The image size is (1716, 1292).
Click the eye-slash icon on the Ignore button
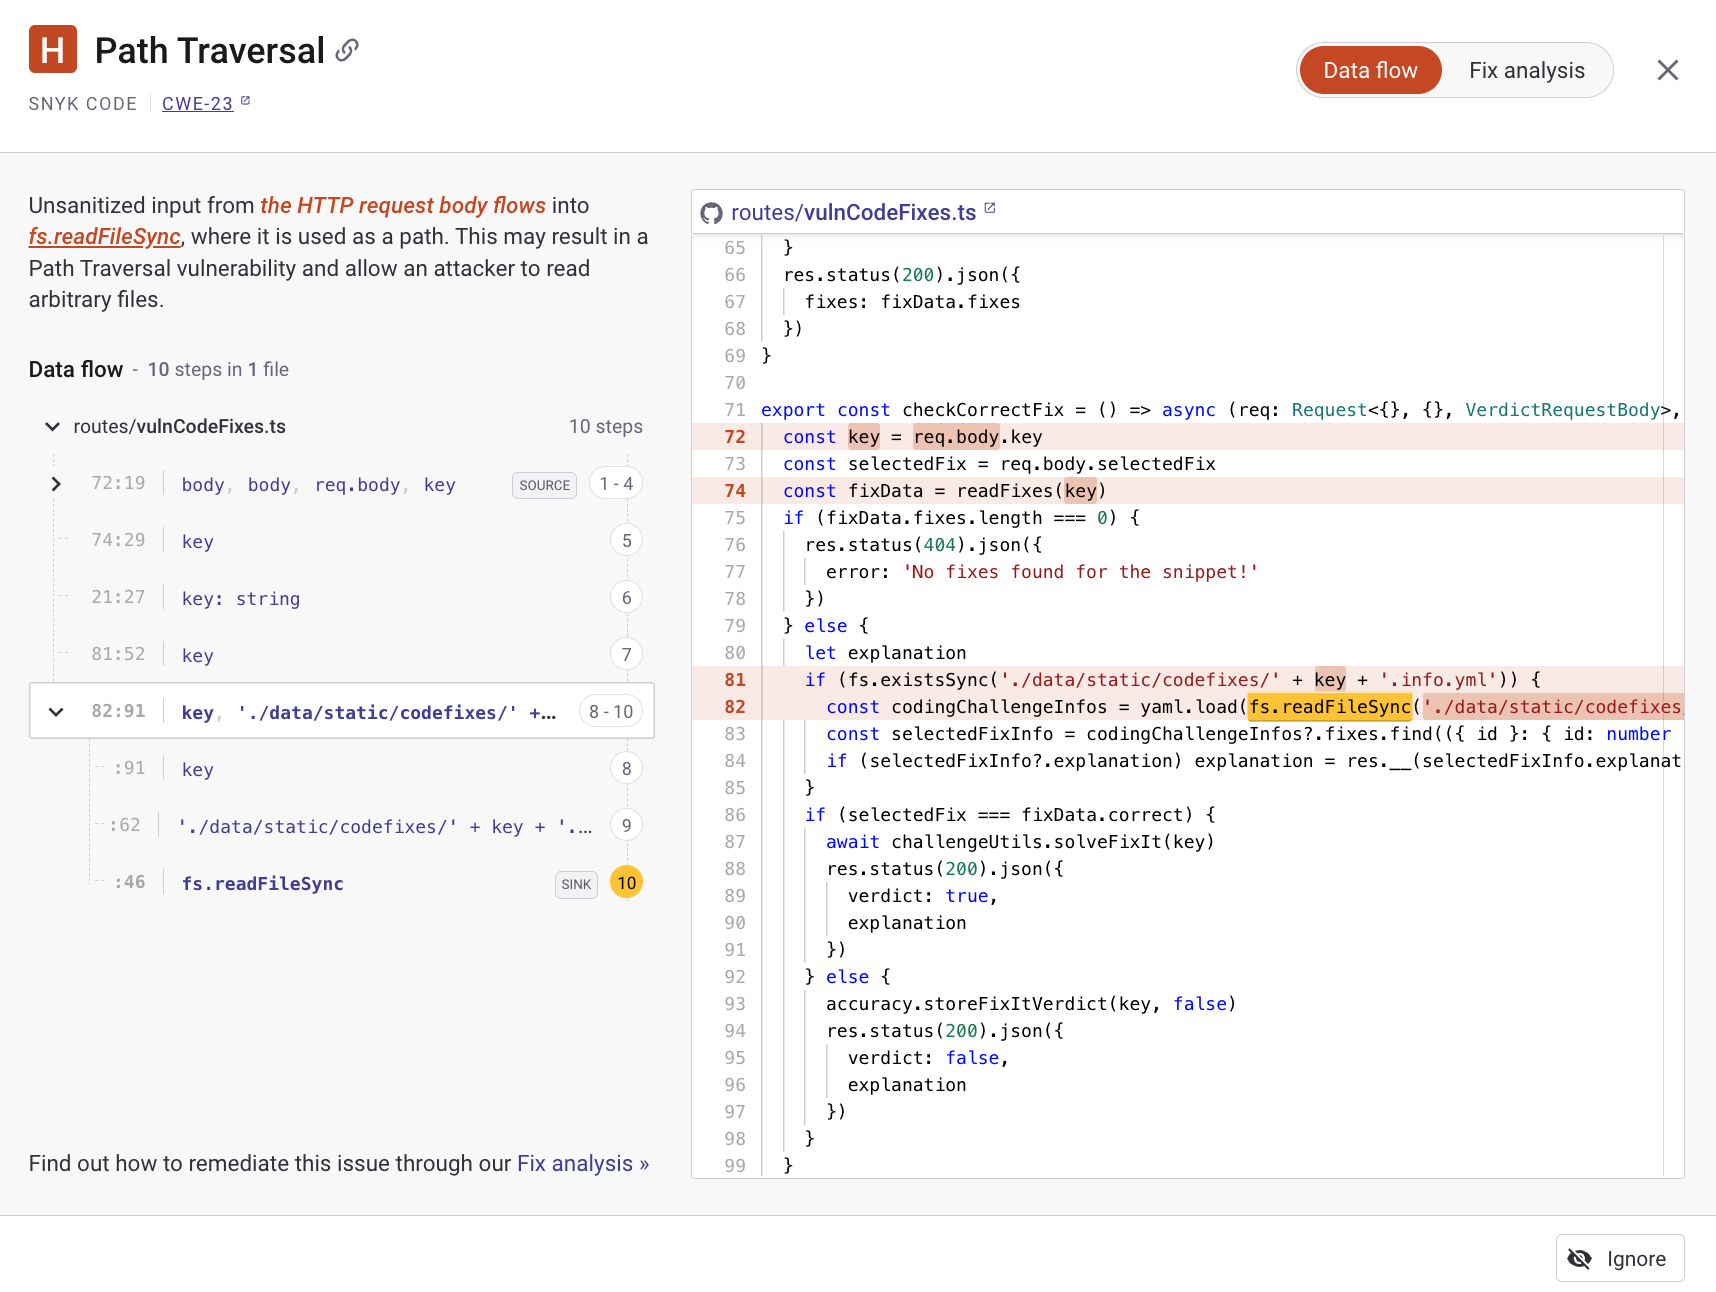coord(1580,1258)
